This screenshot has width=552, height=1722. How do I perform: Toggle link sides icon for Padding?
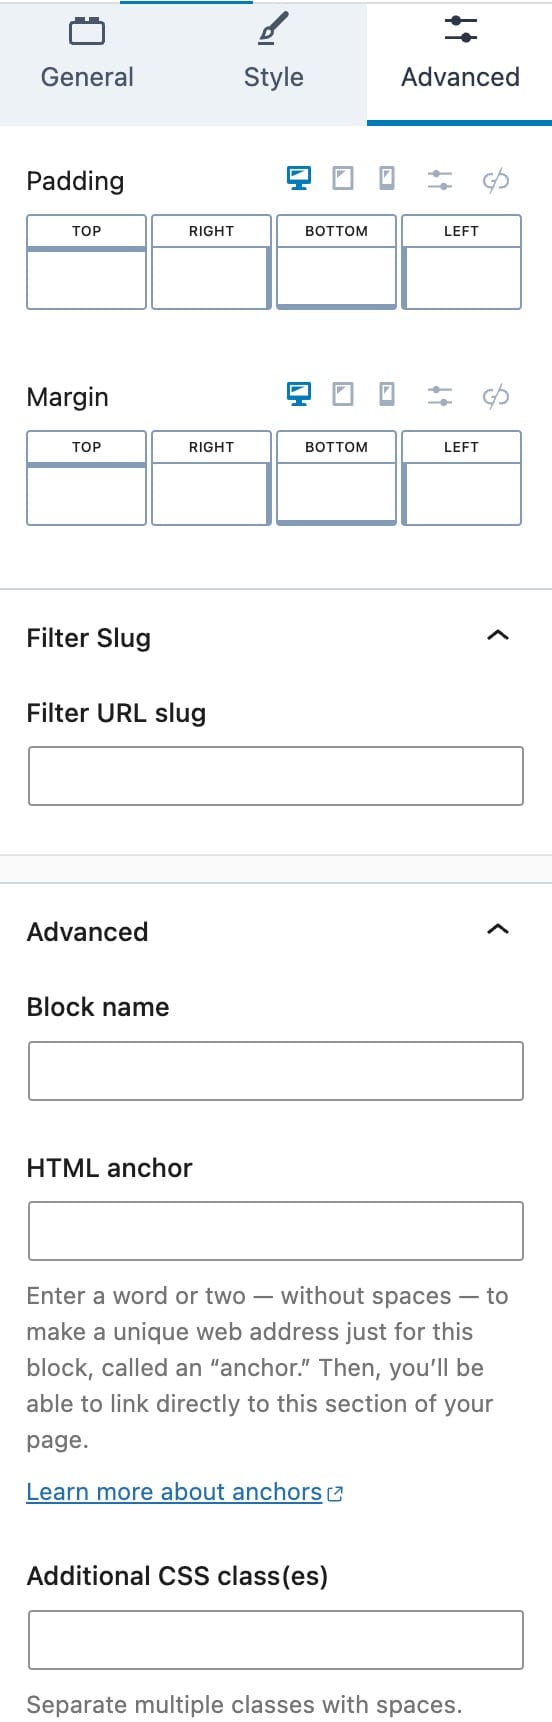496,180
